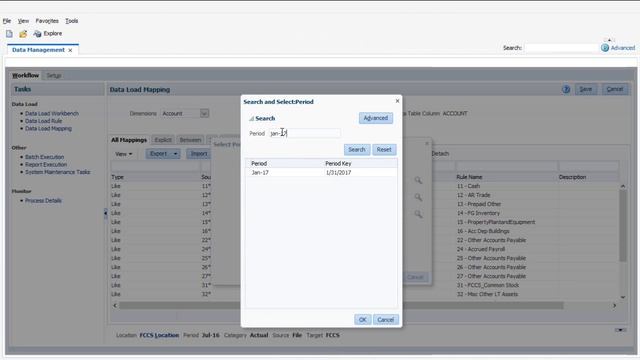Image resolution: width=640 pixels, height=360 pixels.
Task: Click the vertical scrollbar up arrow
Action: pos(623,187)
